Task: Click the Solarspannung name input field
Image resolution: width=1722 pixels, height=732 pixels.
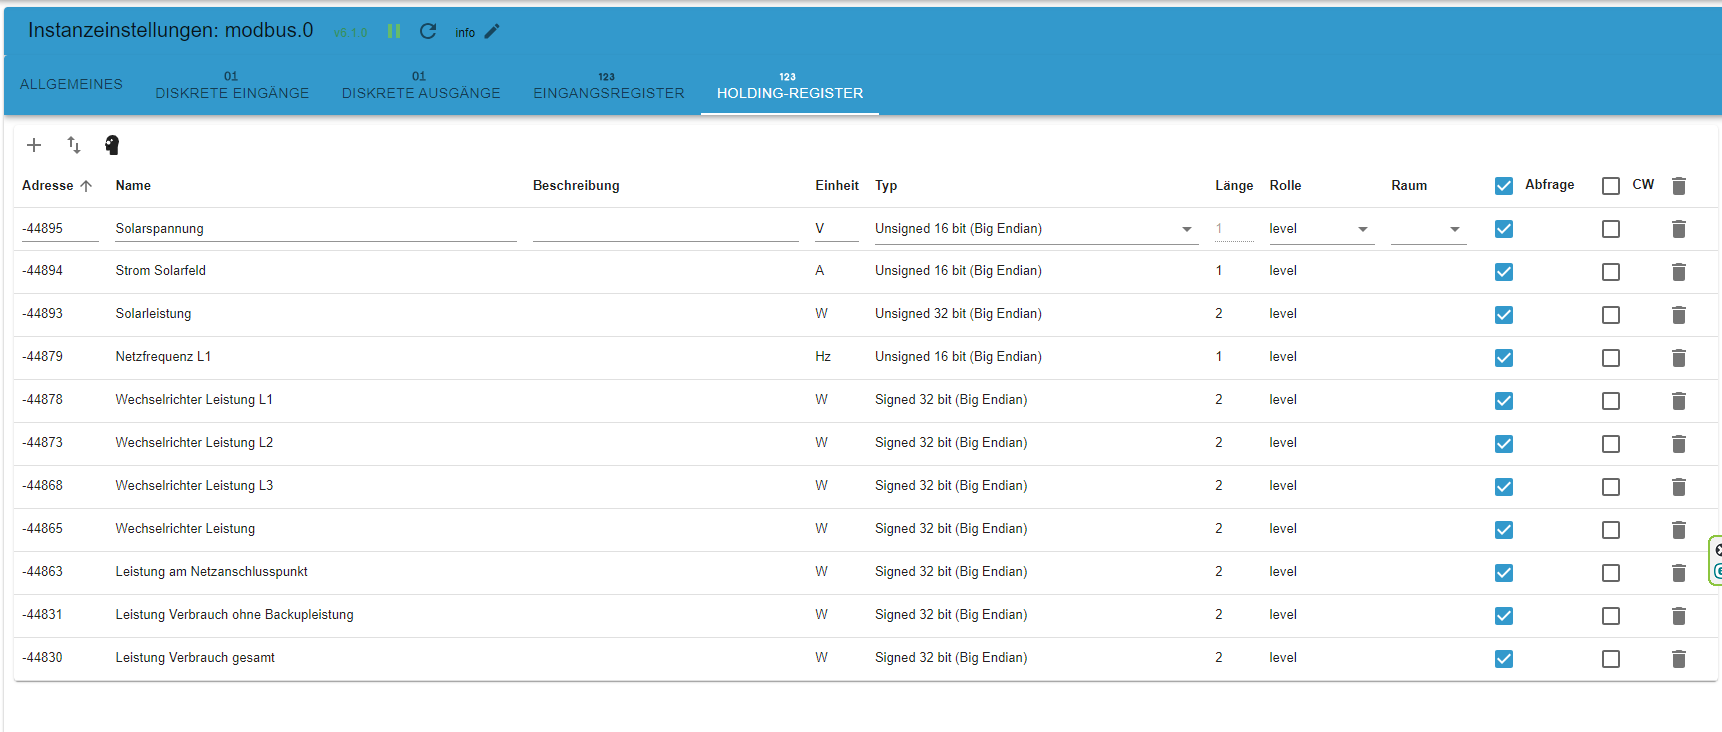Action: click(x=315, y=229)
